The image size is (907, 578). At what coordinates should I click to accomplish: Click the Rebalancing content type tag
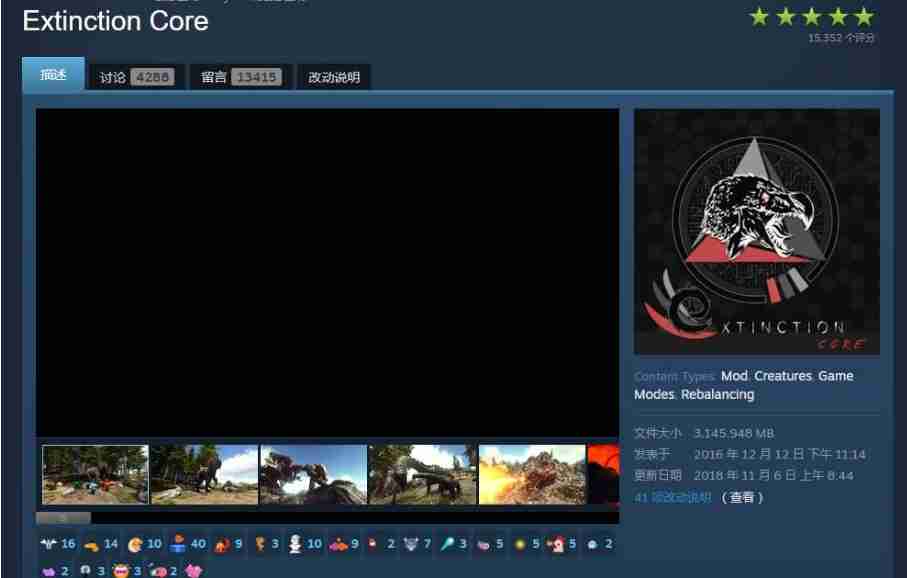pos(717,394)
